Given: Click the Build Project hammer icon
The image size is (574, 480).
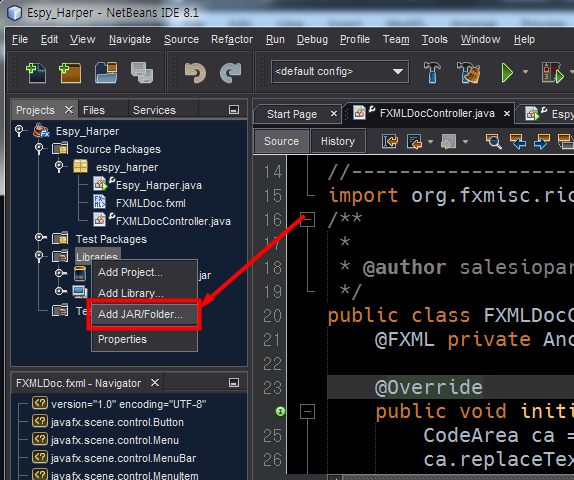Looking at the screenshot, I should pos(432,72).
